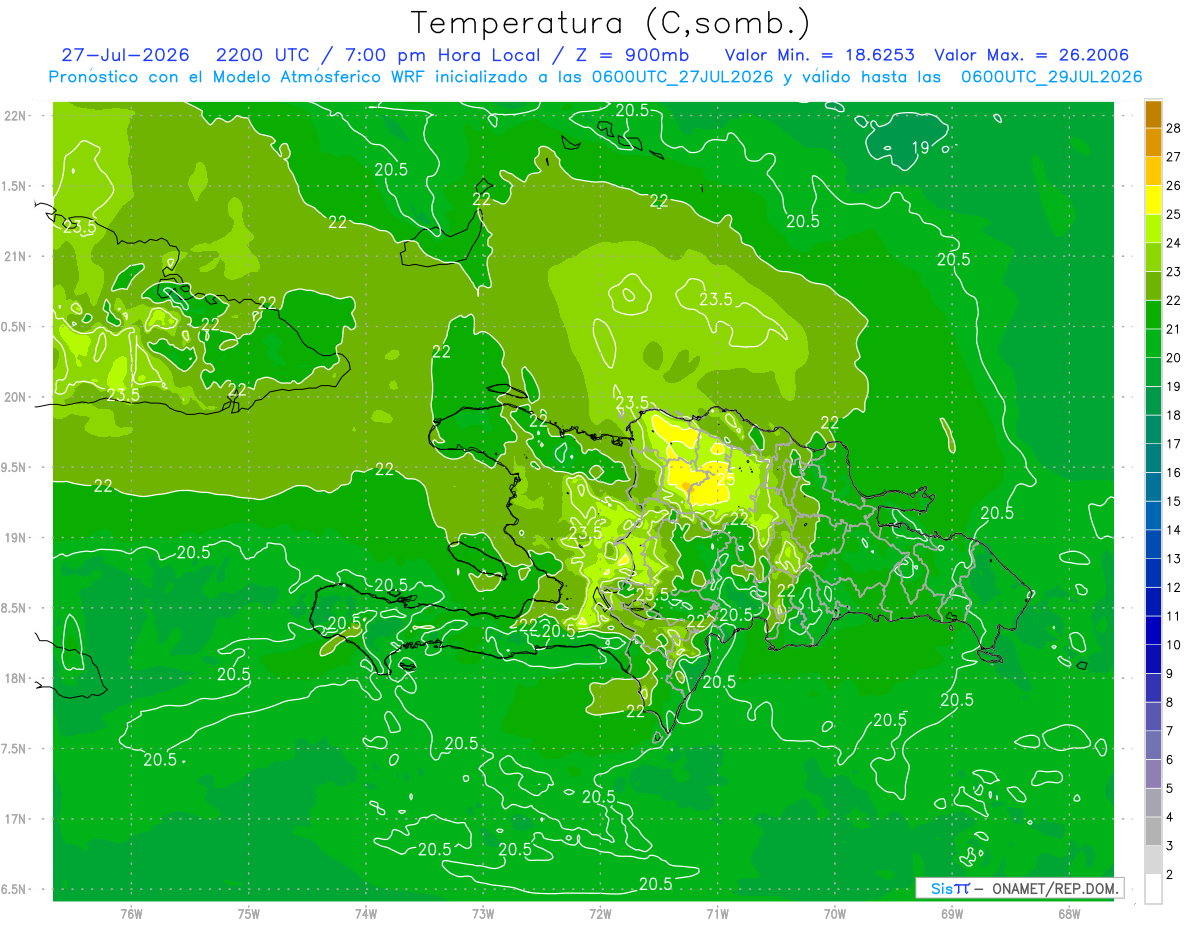The width and height of the screenshot is (1200, 927).
Task: Click the legend value "4"
Action: (1172, 818)
